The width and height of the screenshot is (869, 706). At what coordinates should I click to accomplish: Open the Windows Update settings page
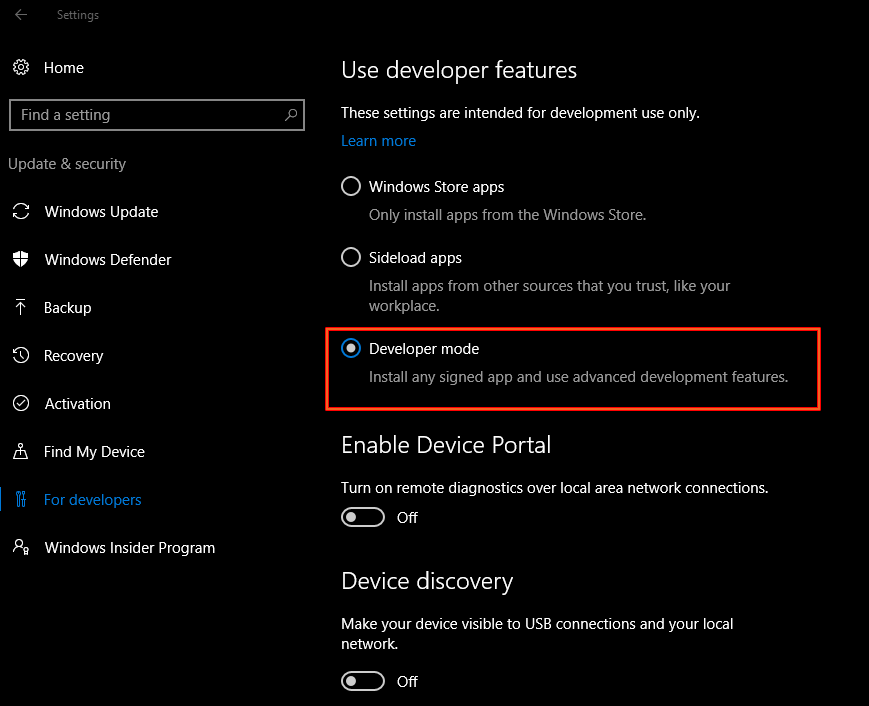101,212
